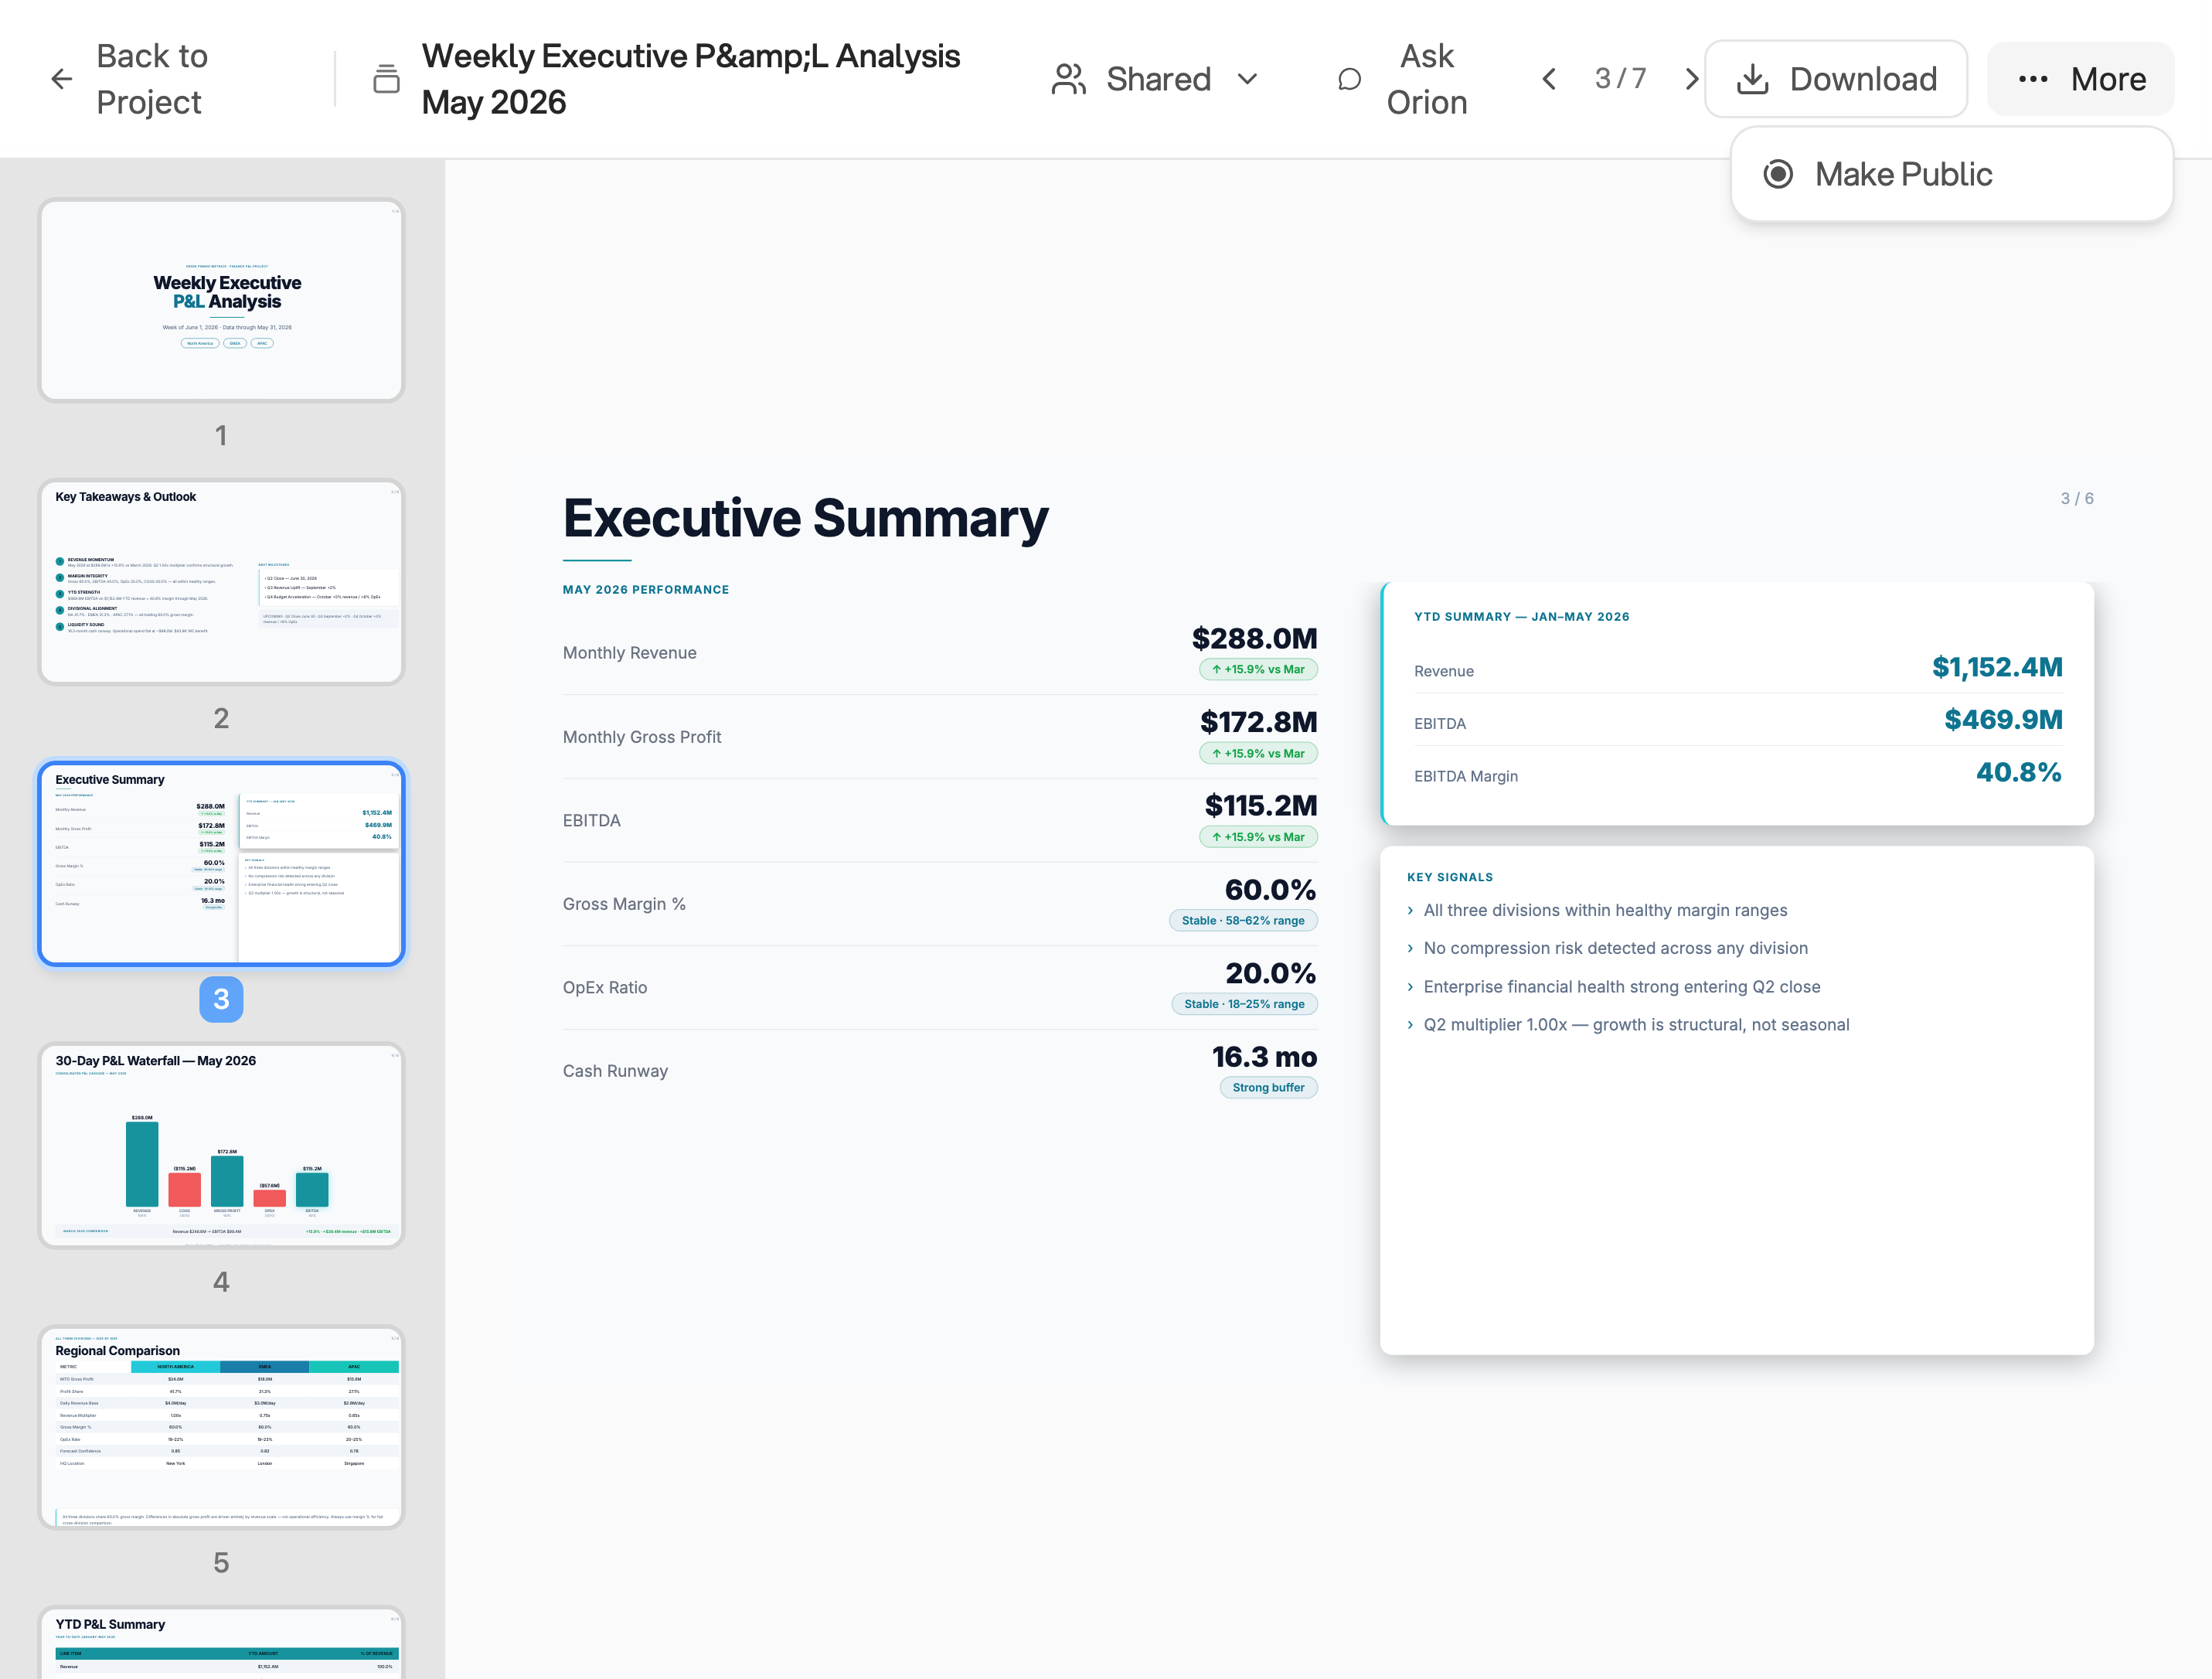Click the people icon next to Shared

click(x=1068, y=79)
